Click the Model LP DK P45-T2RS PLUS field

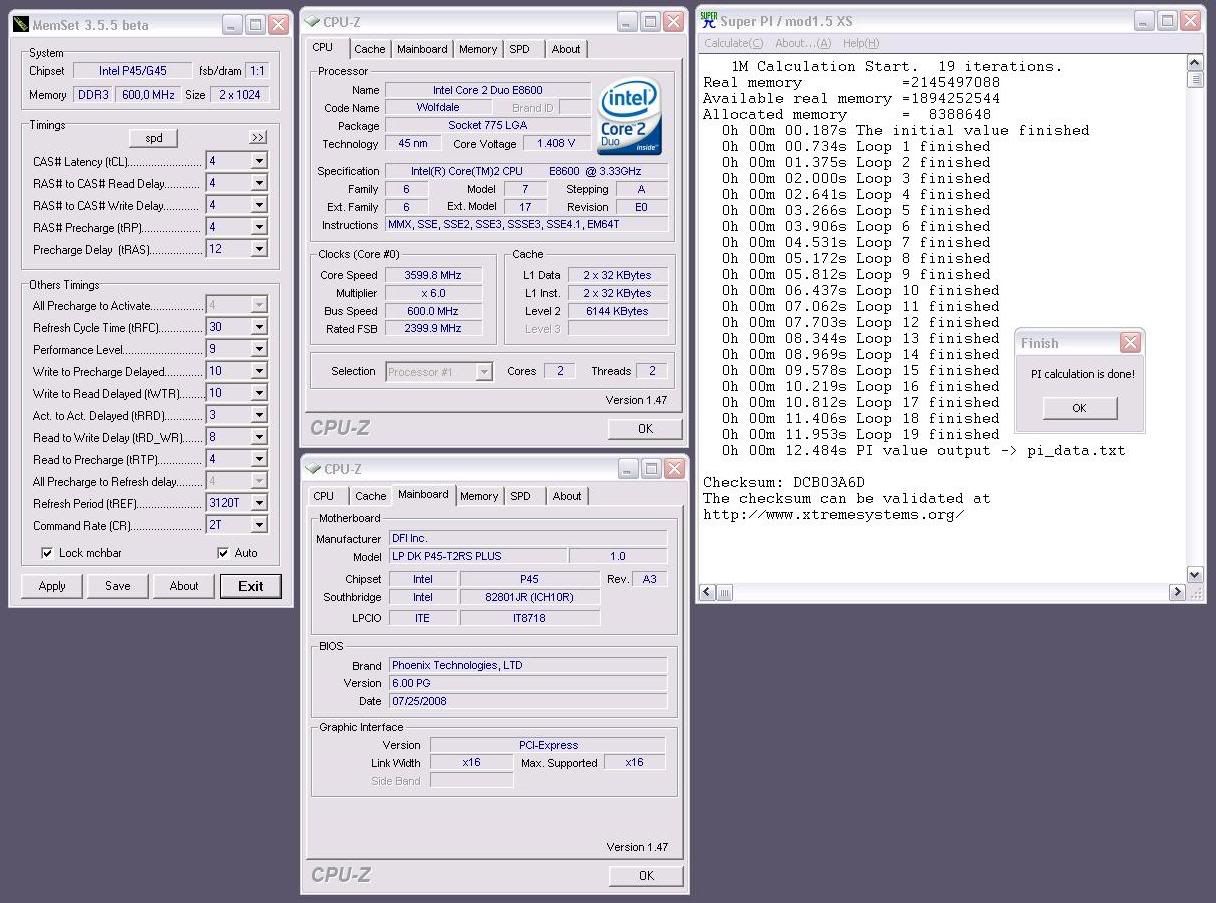[476, 556]
